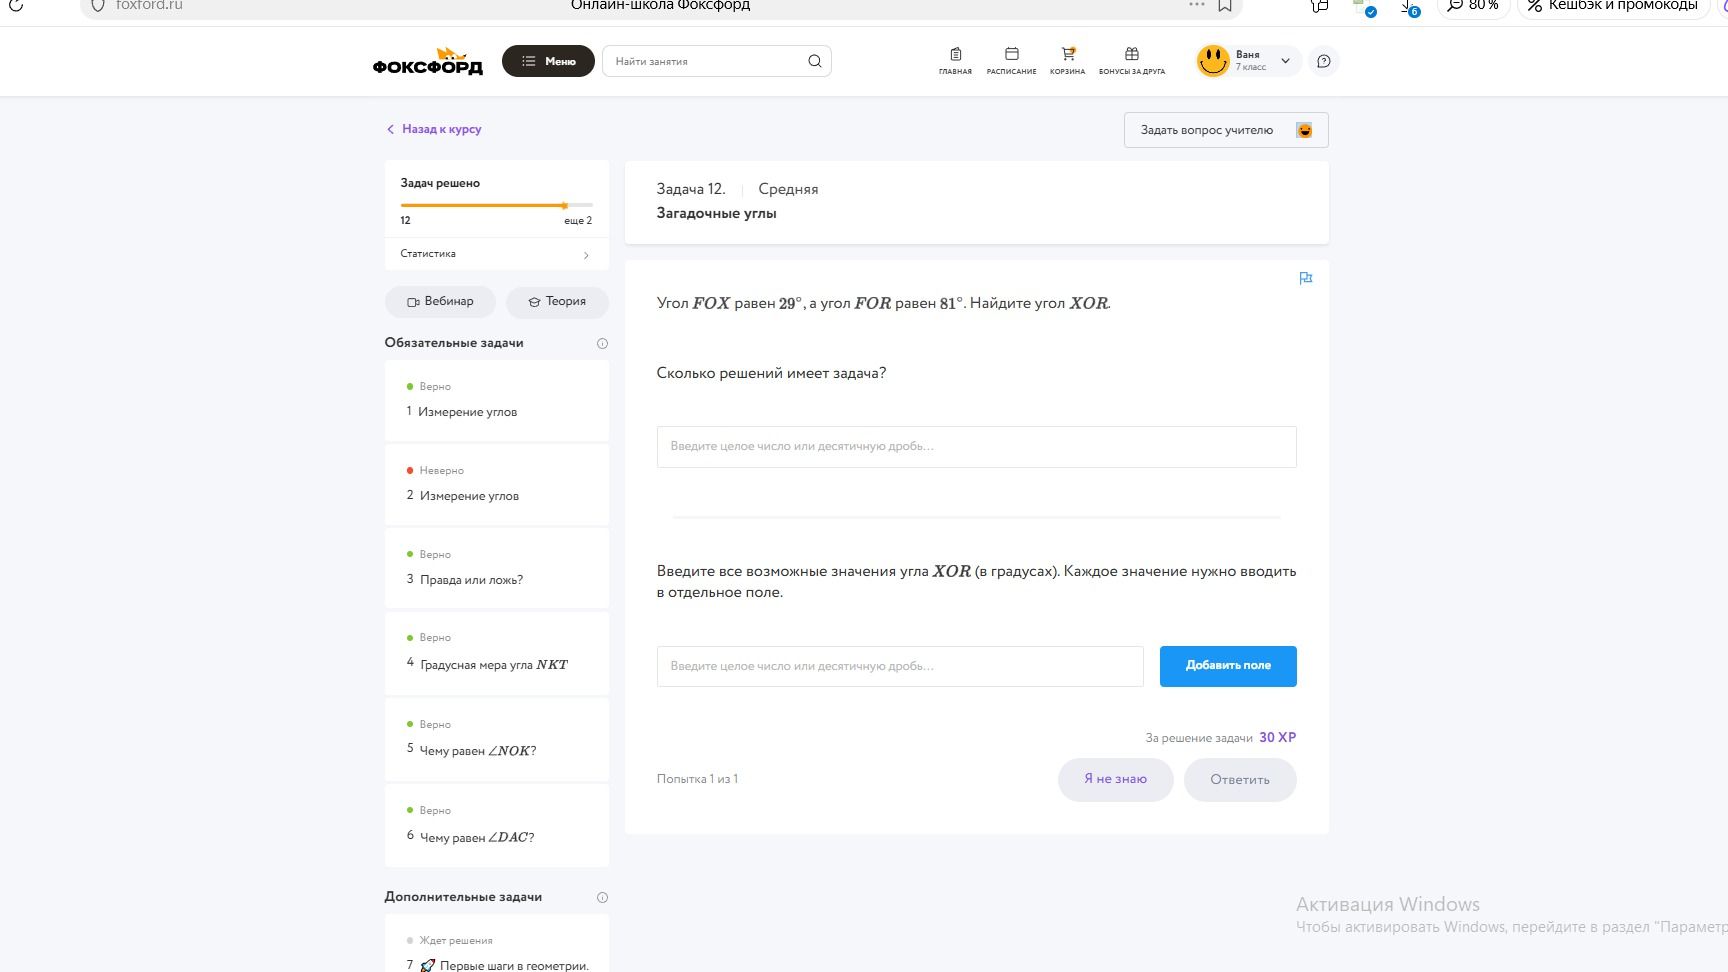Open the Теория tab

(x=557, y=301)
